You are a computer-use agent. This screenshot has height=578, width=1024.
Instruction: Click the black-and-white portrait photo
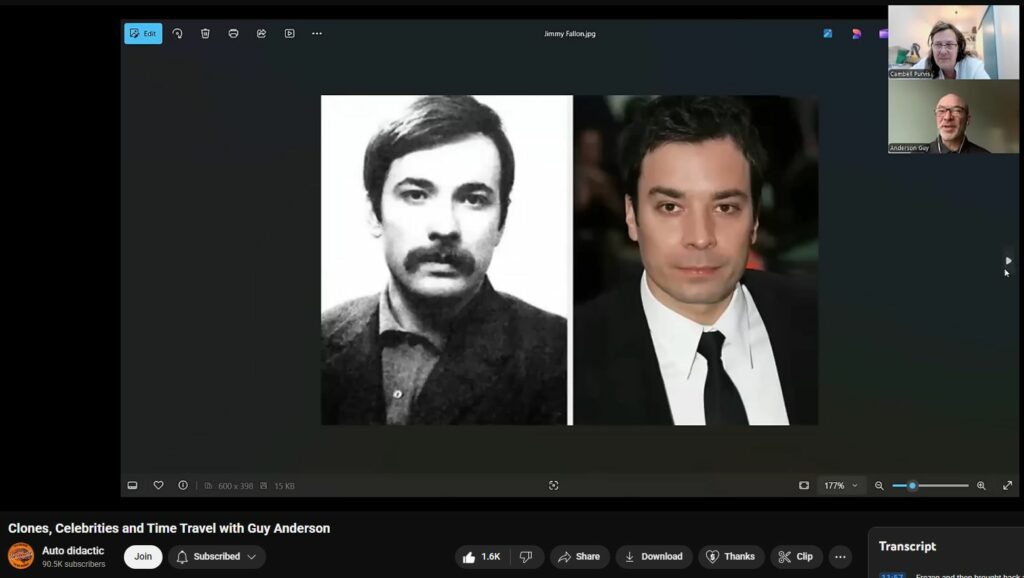point(446,260)
